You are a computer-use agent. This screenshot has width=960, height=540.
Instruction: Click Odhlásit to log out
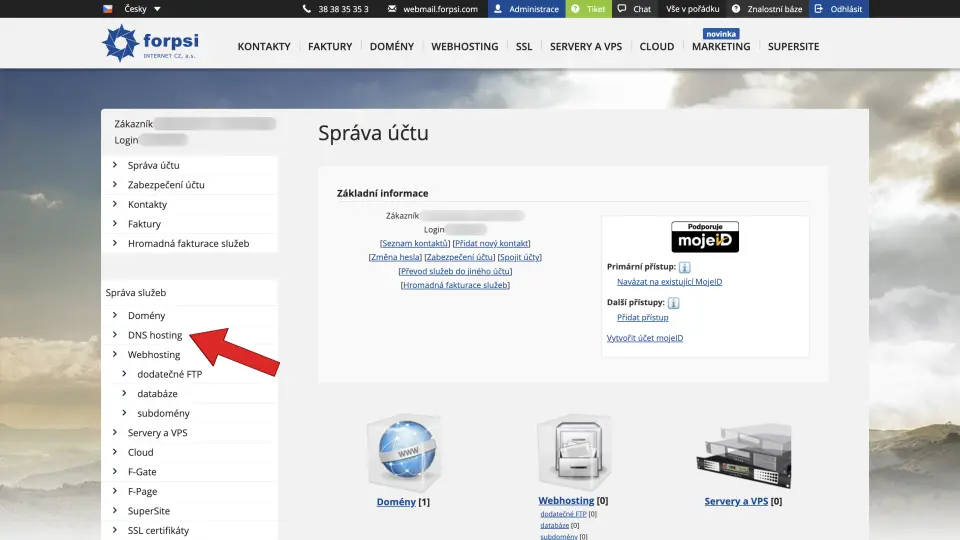click(x=838, y=9)
